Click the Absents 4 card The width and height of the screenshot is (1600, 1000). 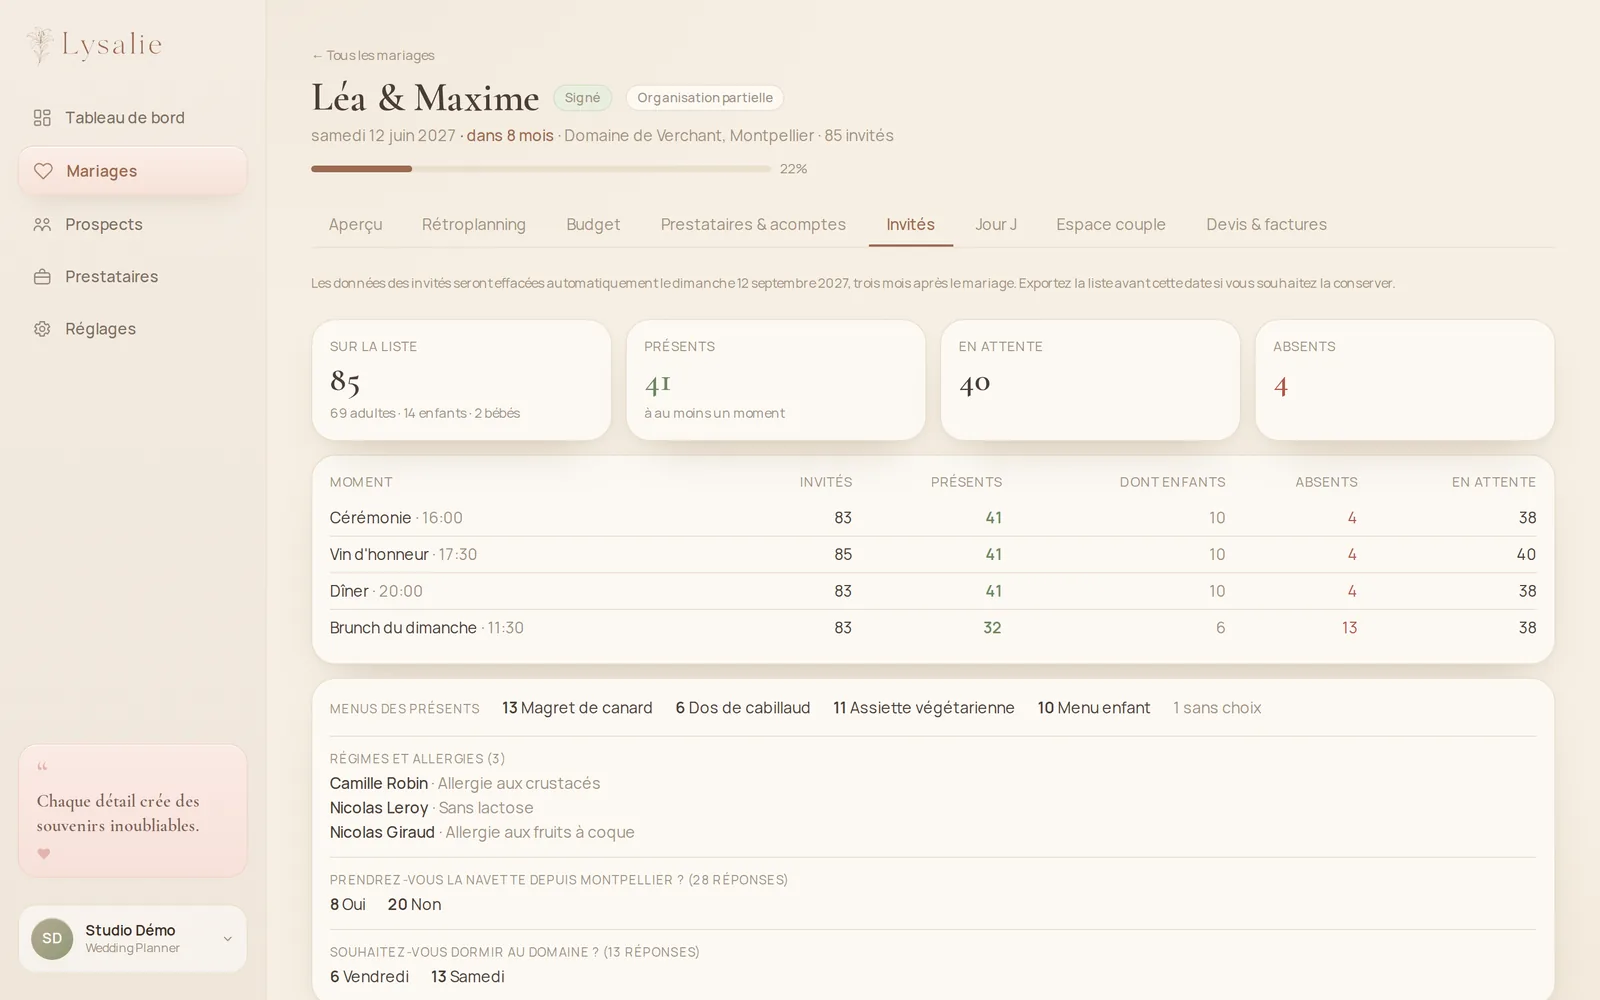click(1405, 380)
